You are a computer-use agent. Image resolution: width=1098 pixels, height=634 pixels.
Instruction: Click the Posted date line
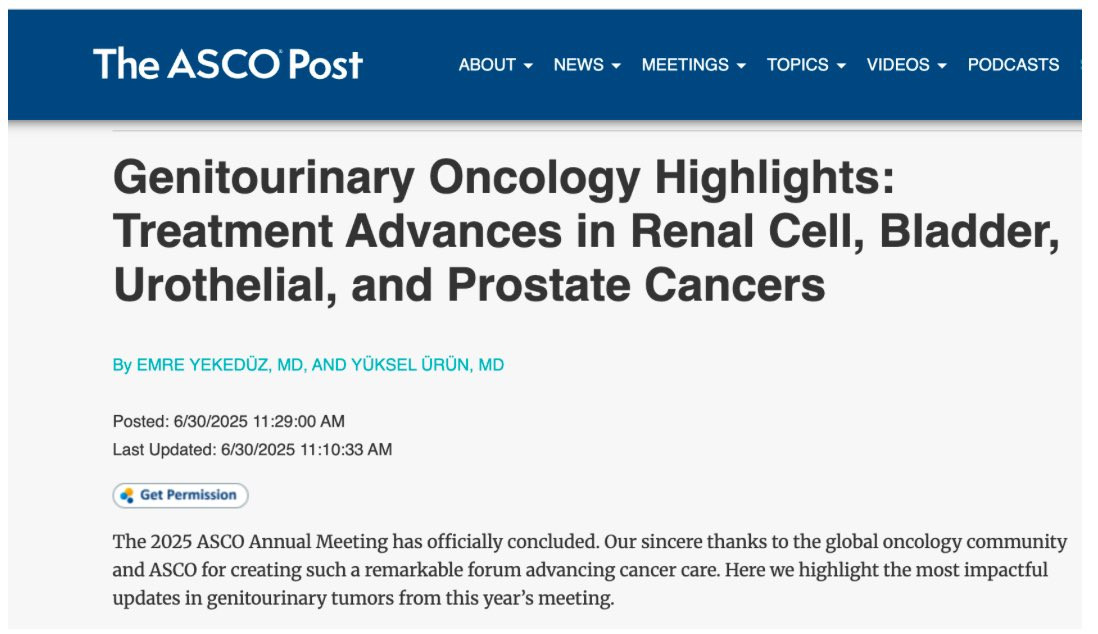228,421
